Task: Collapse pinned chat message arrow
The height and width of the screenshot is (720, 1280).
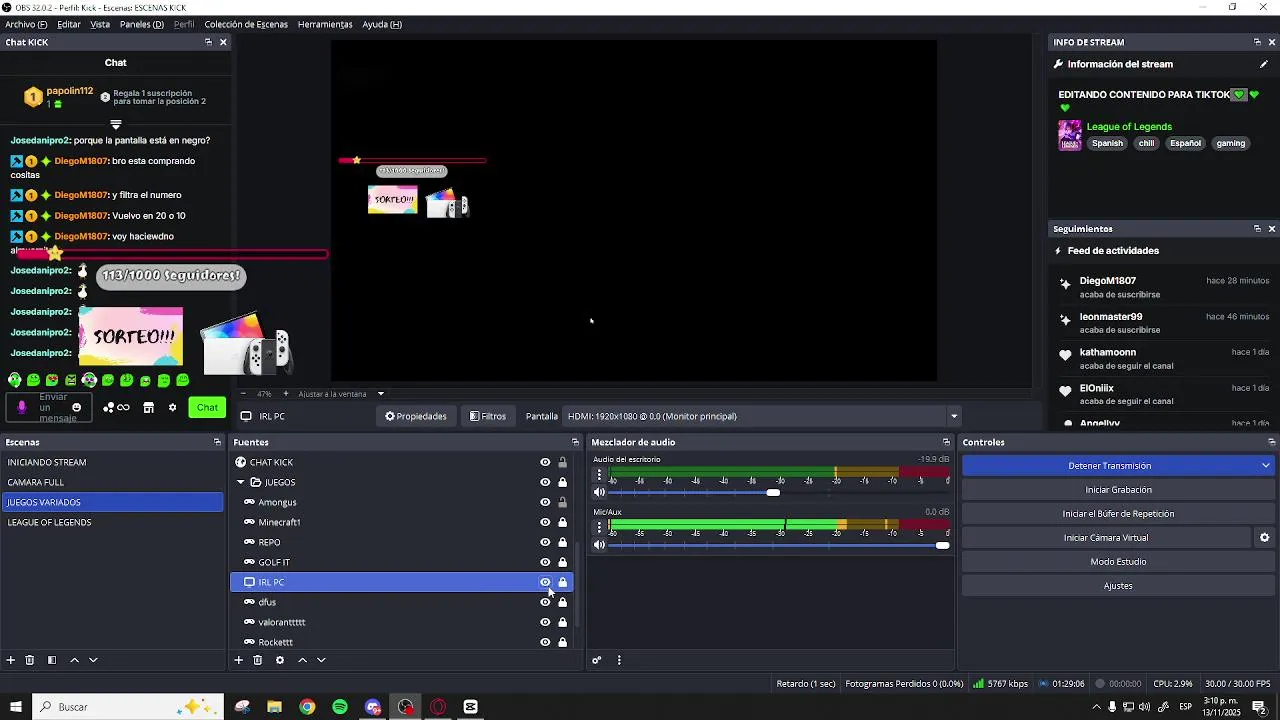Action: [x=116, y=125]
